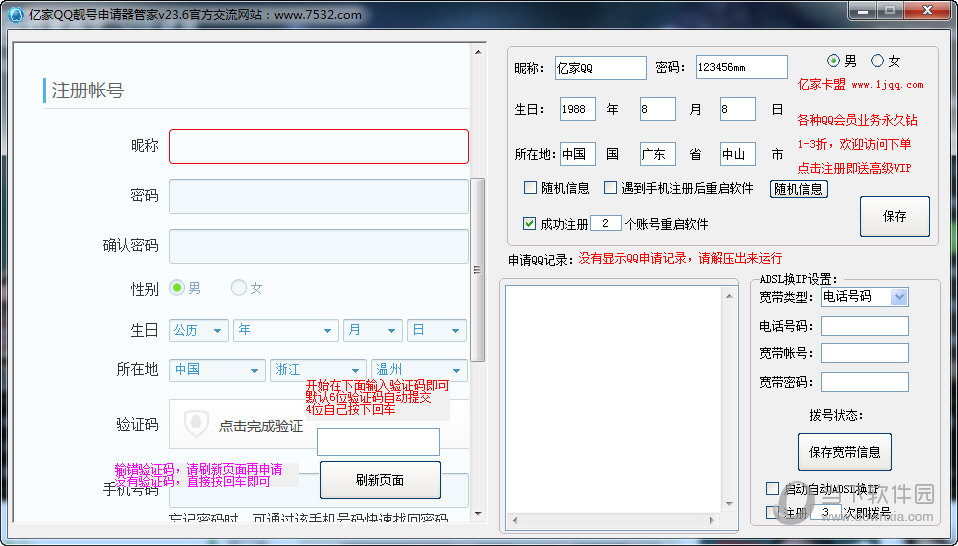
Task: Click the QQ record list scroll left arrow
Action: 514,520
